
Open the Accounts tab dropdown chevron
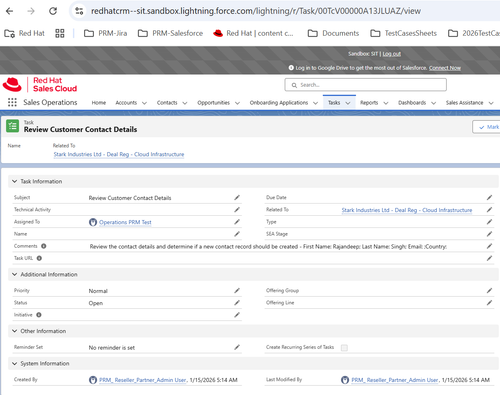point(144,103)
